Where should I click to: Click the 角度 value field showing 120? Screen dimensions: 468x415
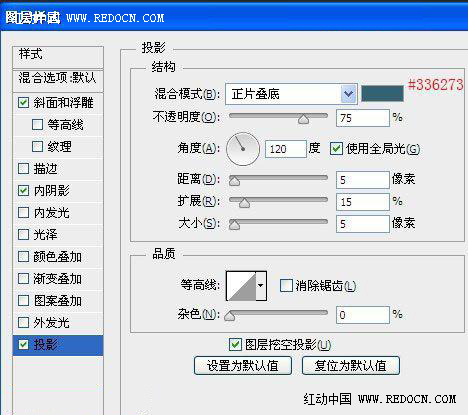(286, 149)
